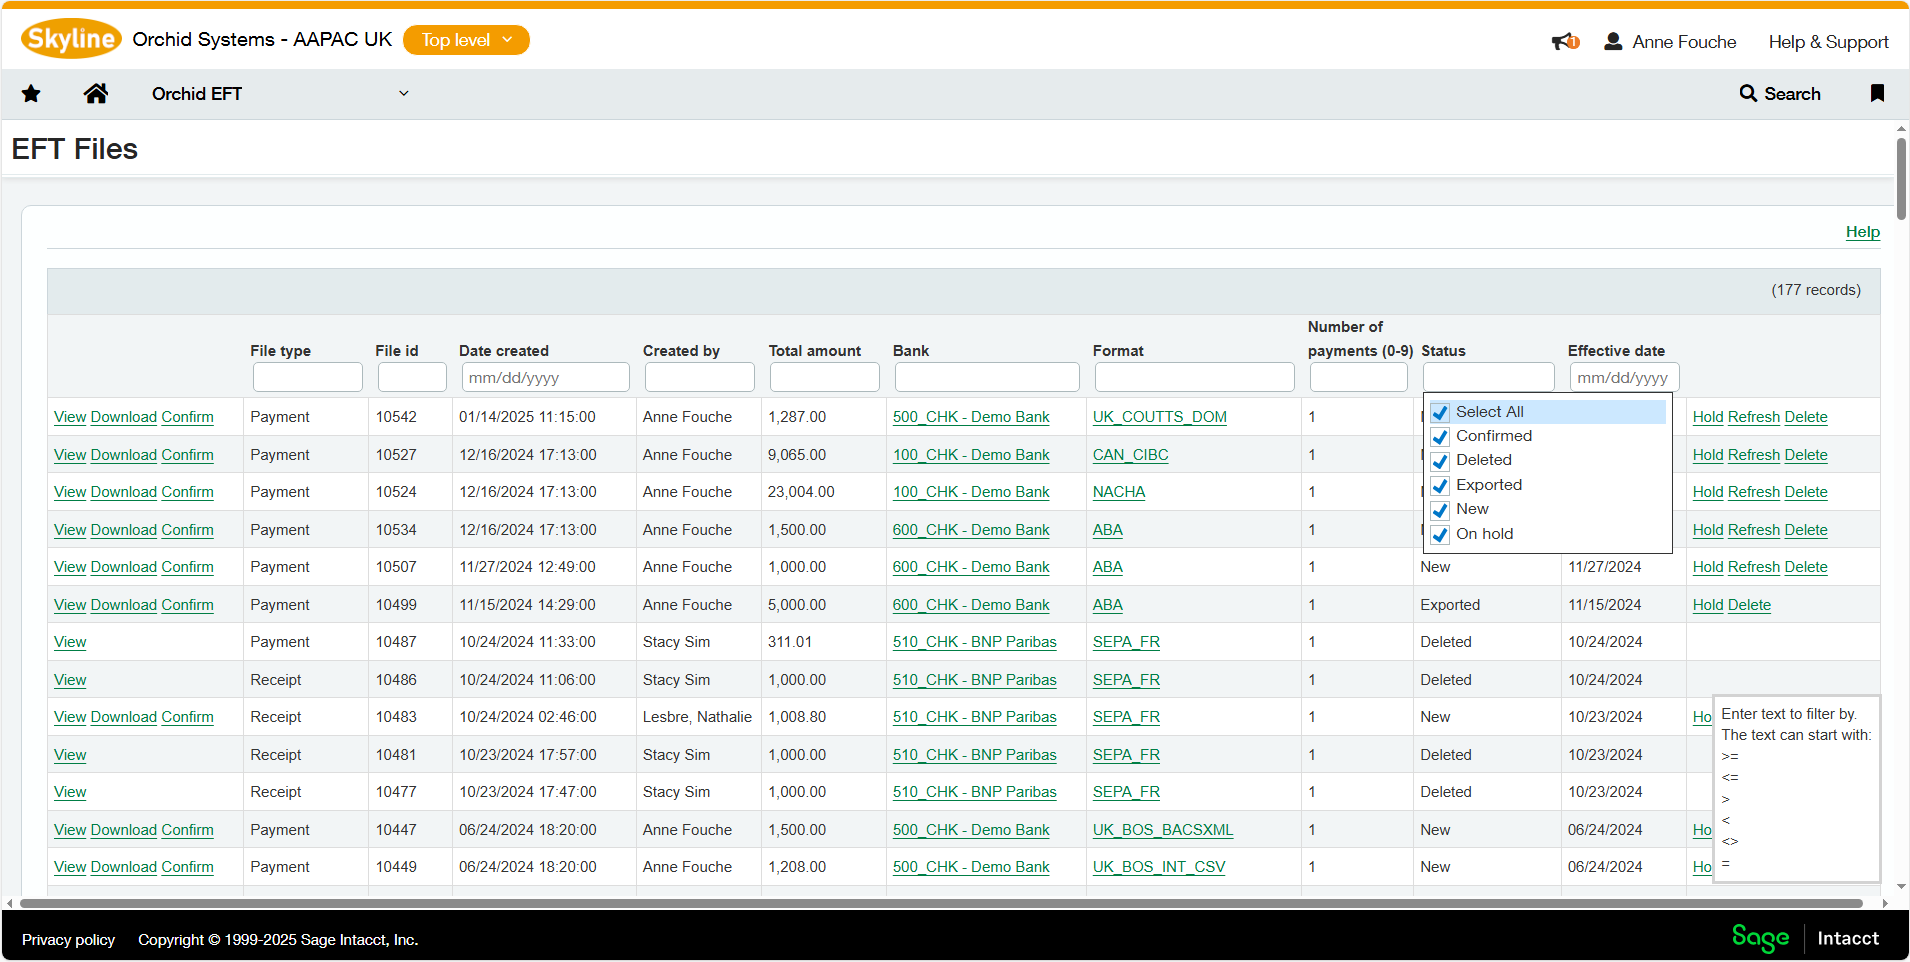Click the Skyline logo
Screen dimensions: 1910x962
click(x=71, y=39)
